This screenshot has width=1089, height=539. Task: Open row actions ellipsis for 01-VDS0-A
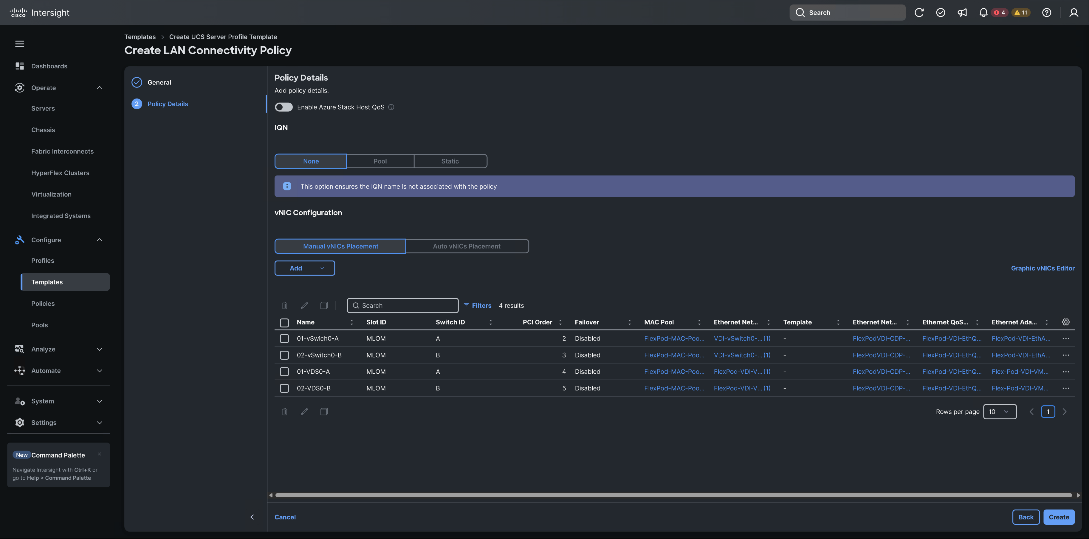[x=1066, y=372]
